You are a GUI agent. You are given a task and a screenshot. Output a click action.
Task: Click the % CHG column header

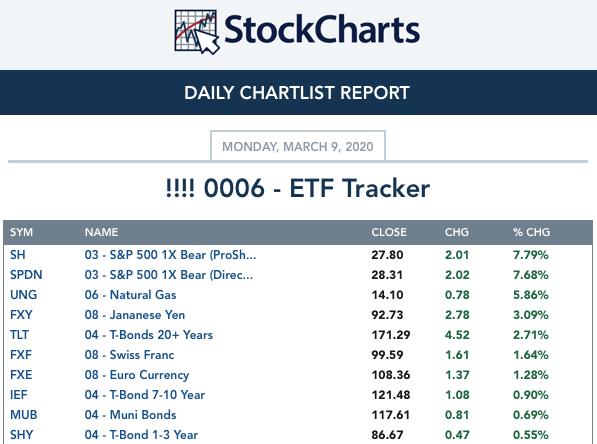(531, 232)
